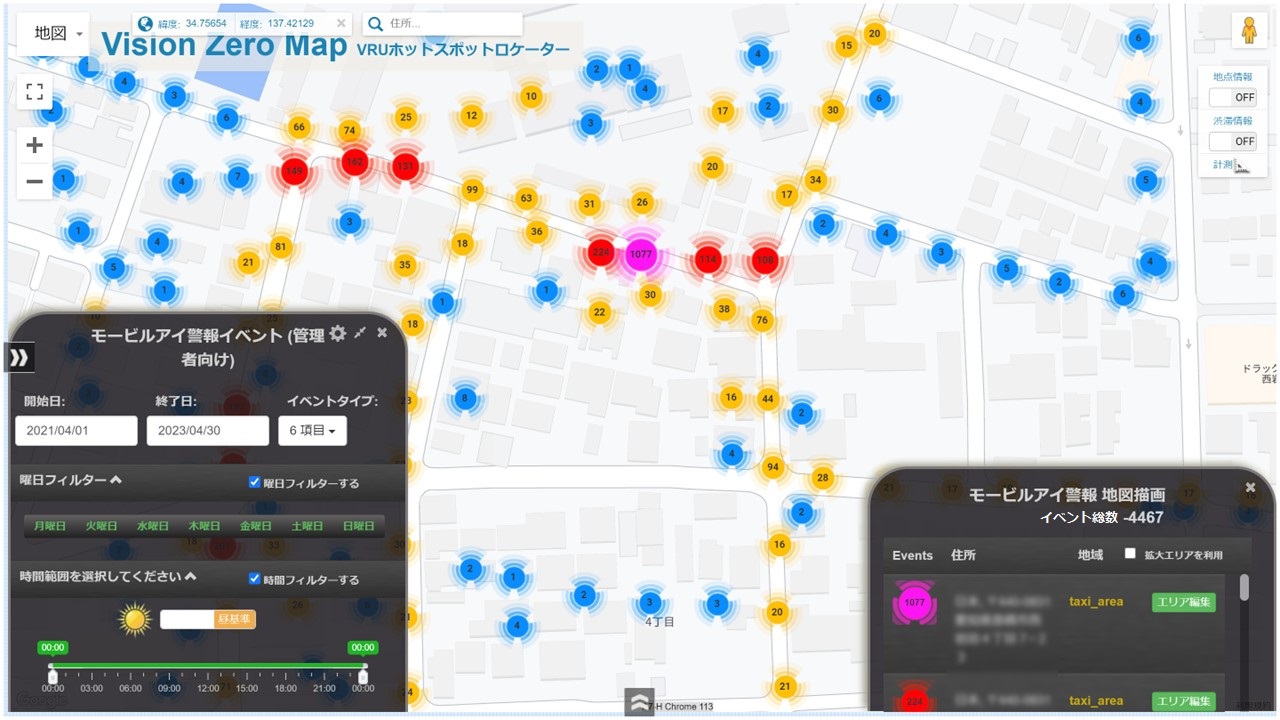Select 火曜日 in weekday filter

tap(101, 526)
